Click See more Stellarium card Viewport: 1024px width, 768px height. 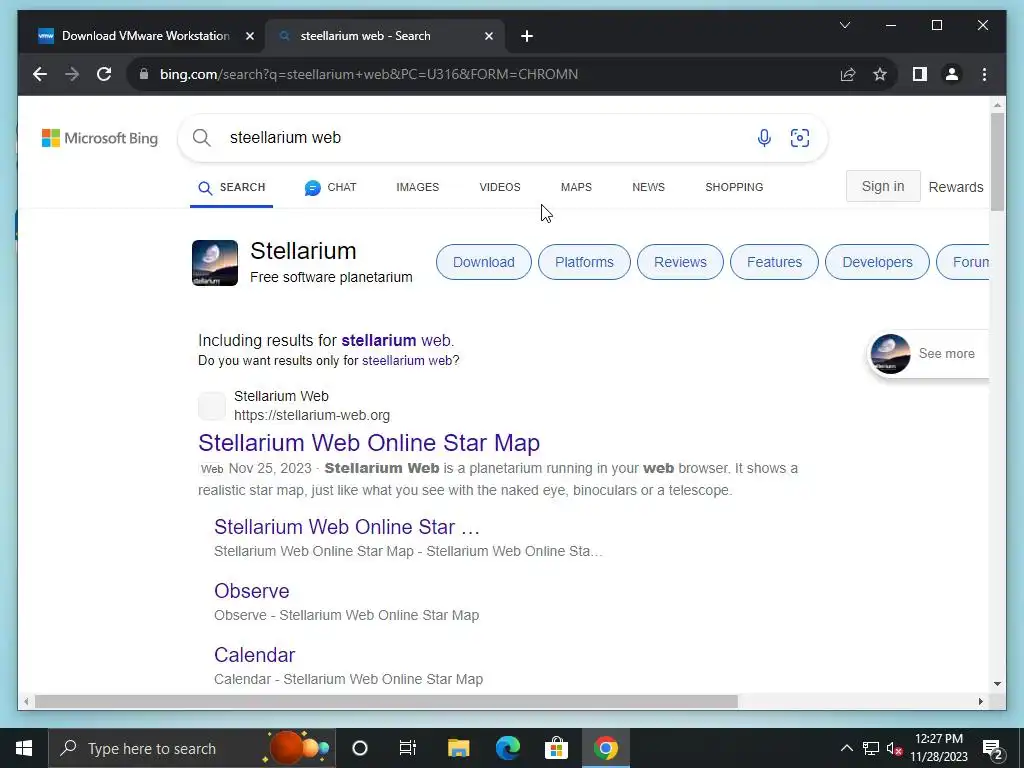927,354
